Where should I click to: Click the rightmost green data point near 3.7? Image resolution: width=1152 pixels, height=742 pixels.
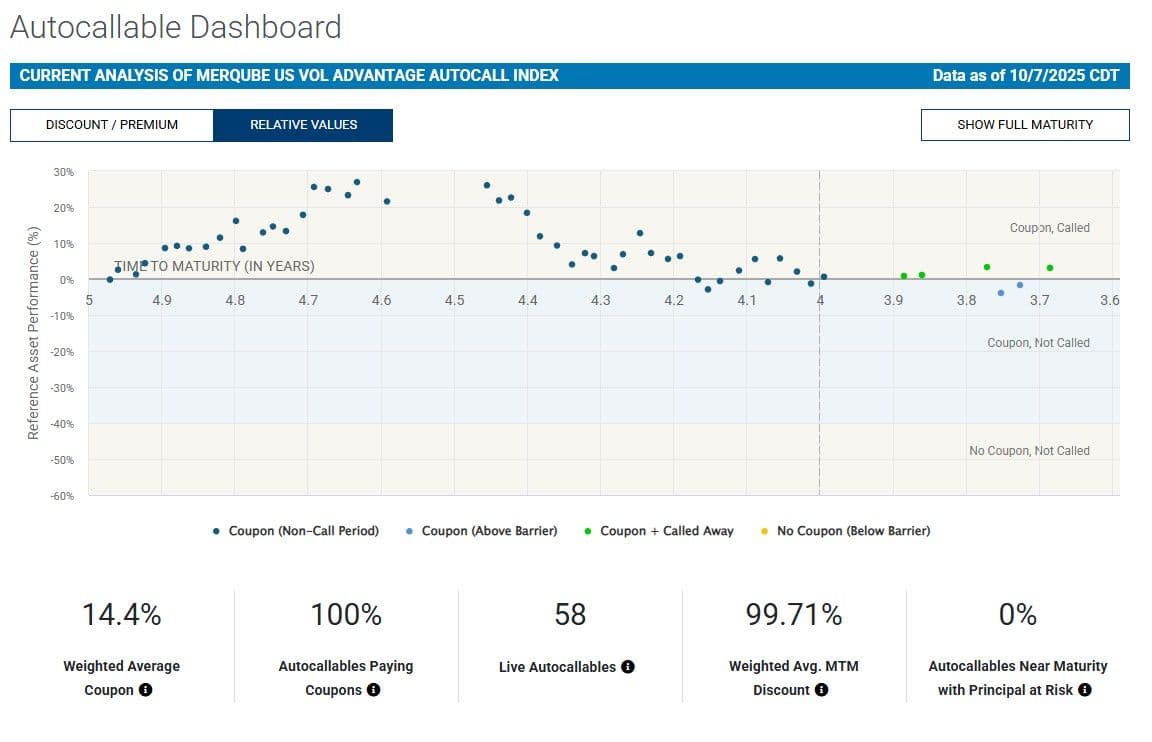(1050, 268)
